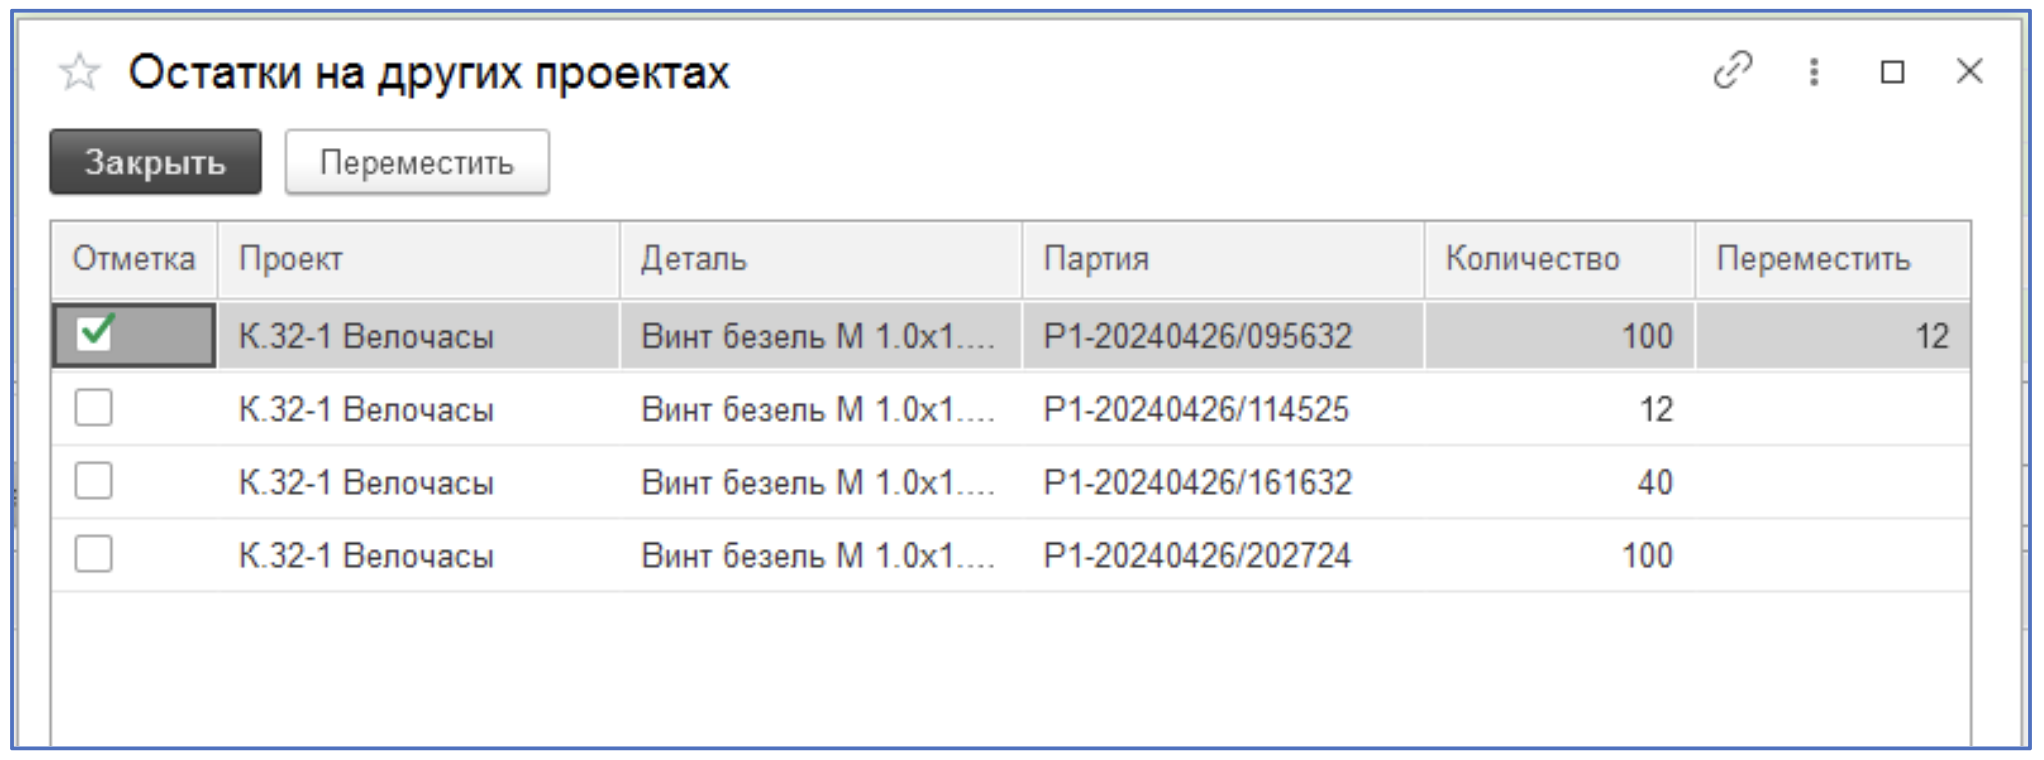Click the Количество column header

click(x=1558, y=260)
